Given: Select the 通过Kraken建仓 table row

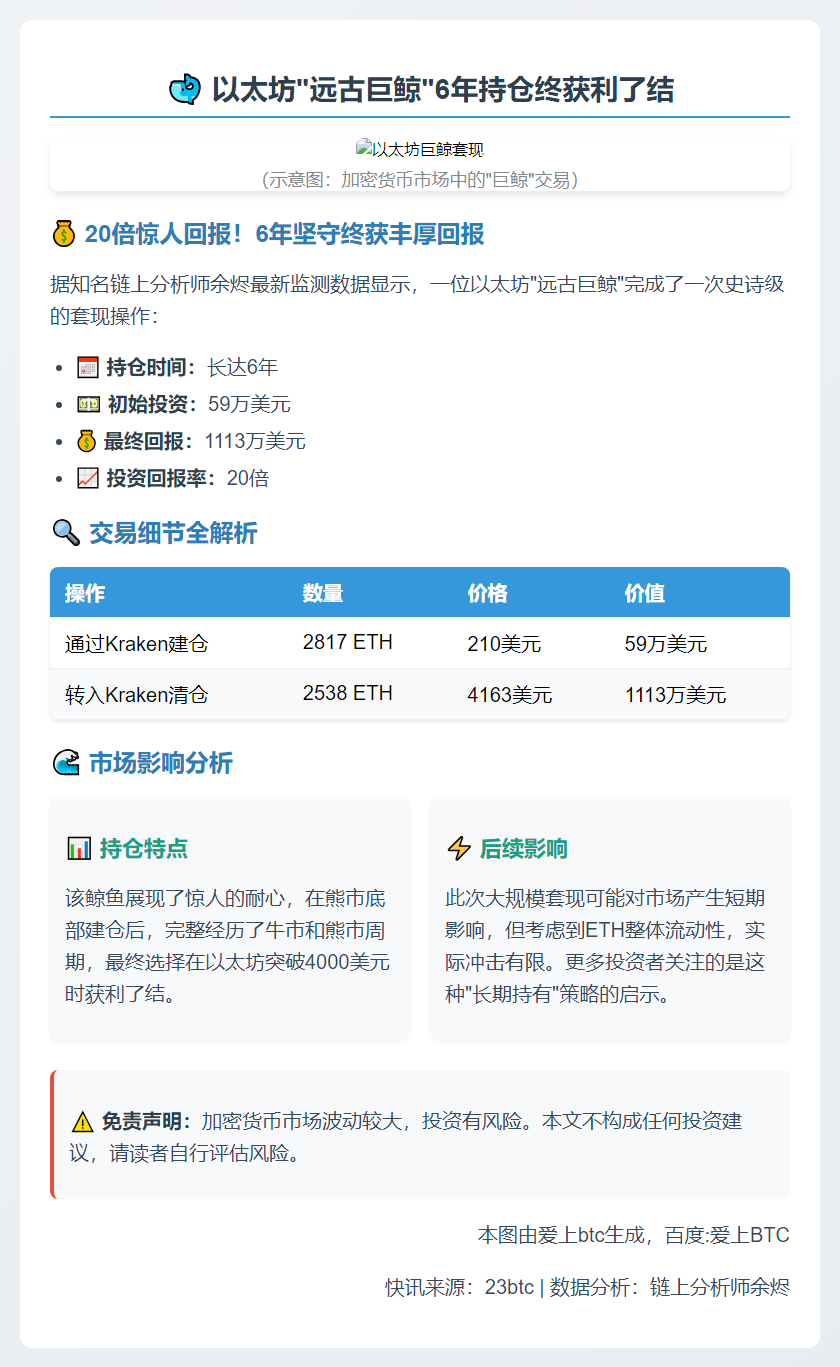Looking at the screenshot, I should point(420,643).
